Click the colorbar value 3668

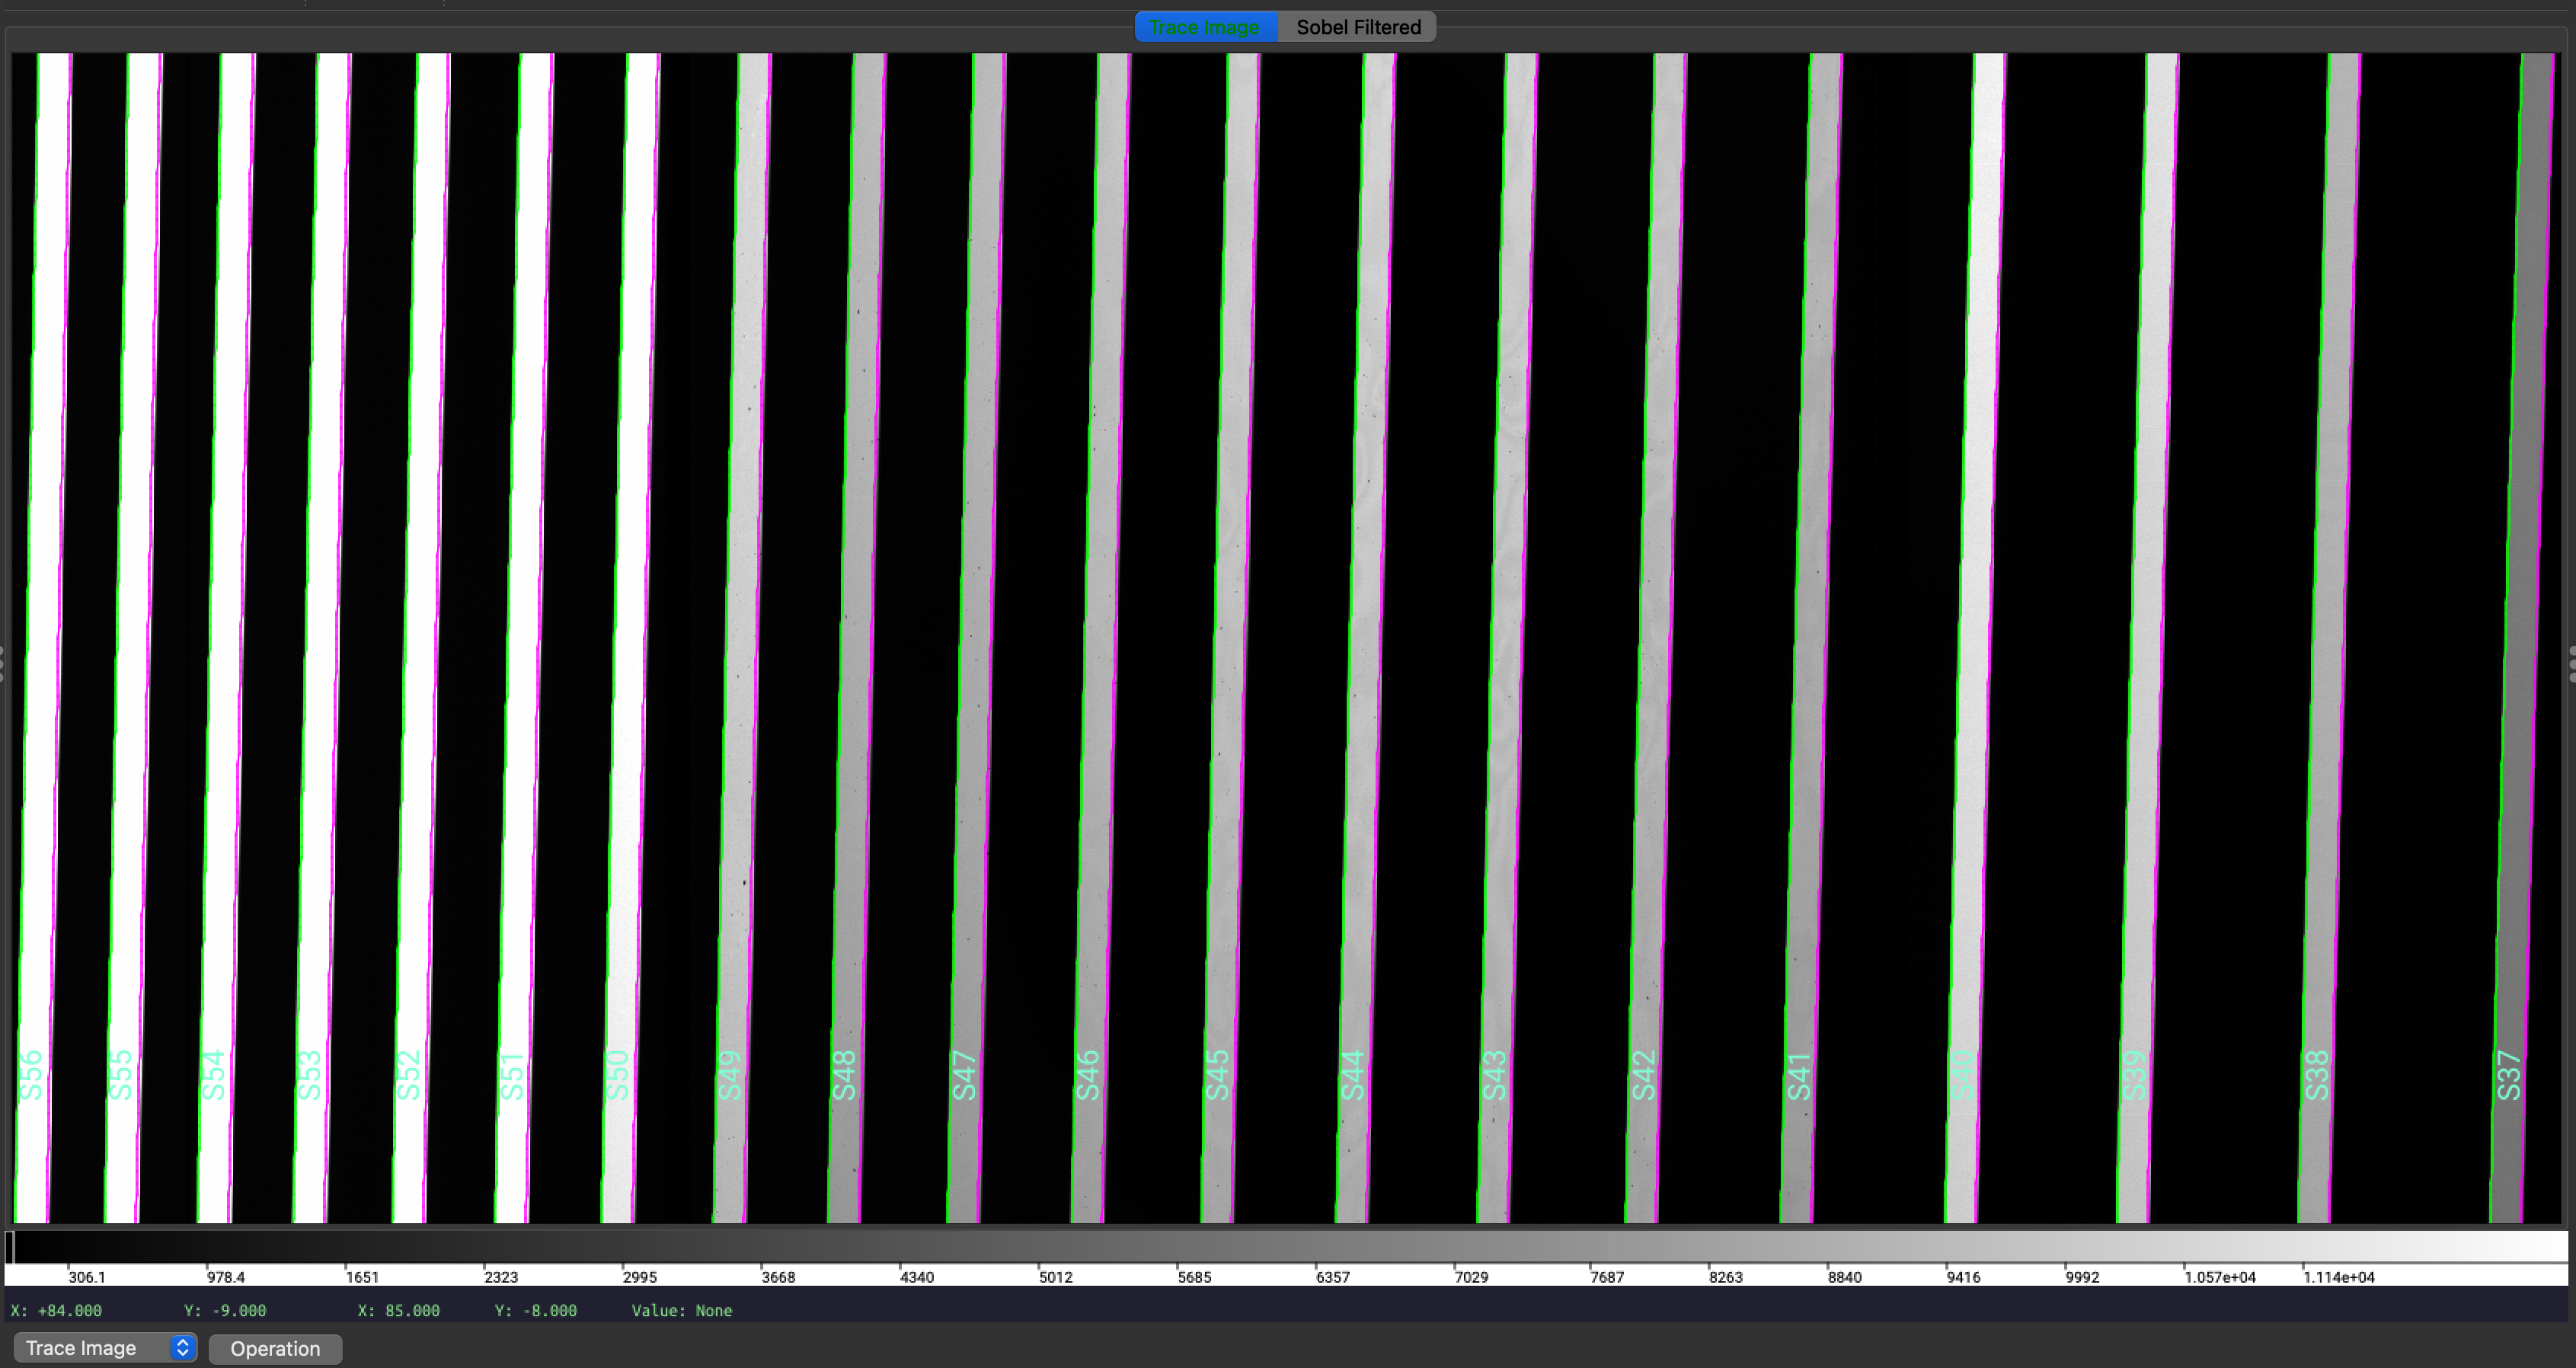click(x=778, y=1277)
